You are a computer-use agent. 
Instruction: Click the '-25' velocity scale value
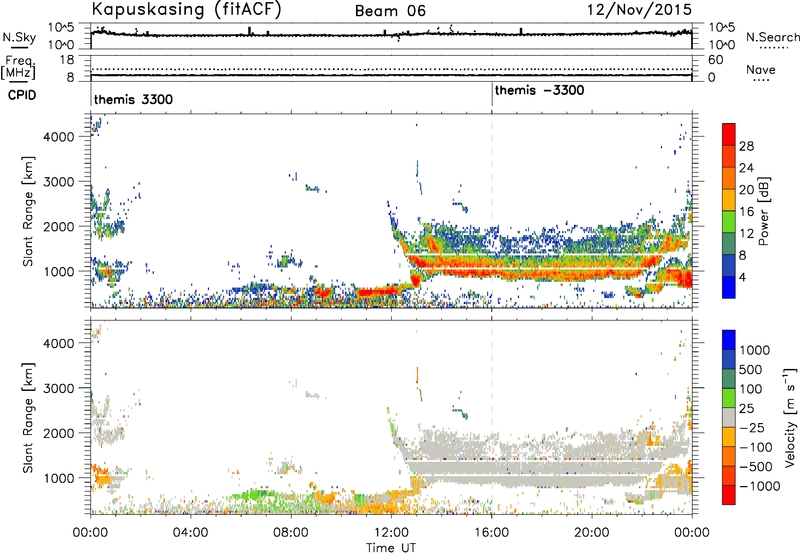[752, 428]
